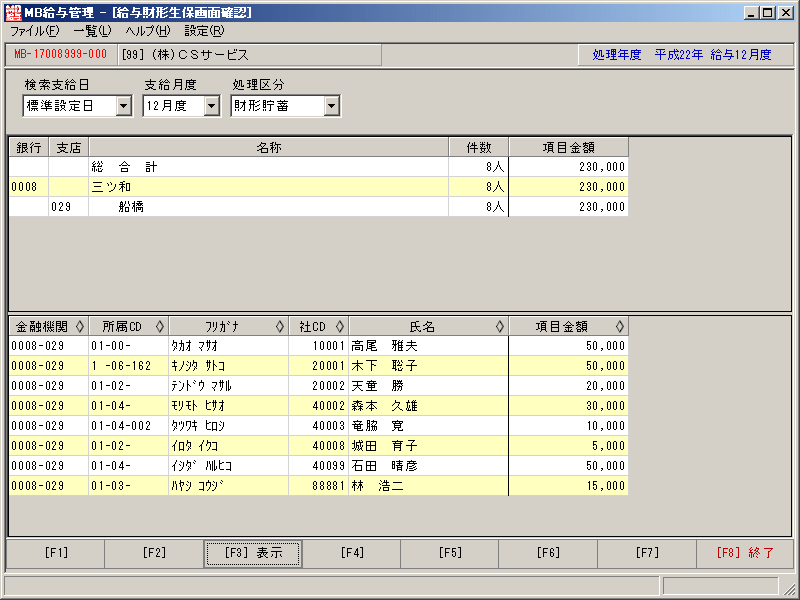Open the ファイル(F) menu

tap(35, 31)
